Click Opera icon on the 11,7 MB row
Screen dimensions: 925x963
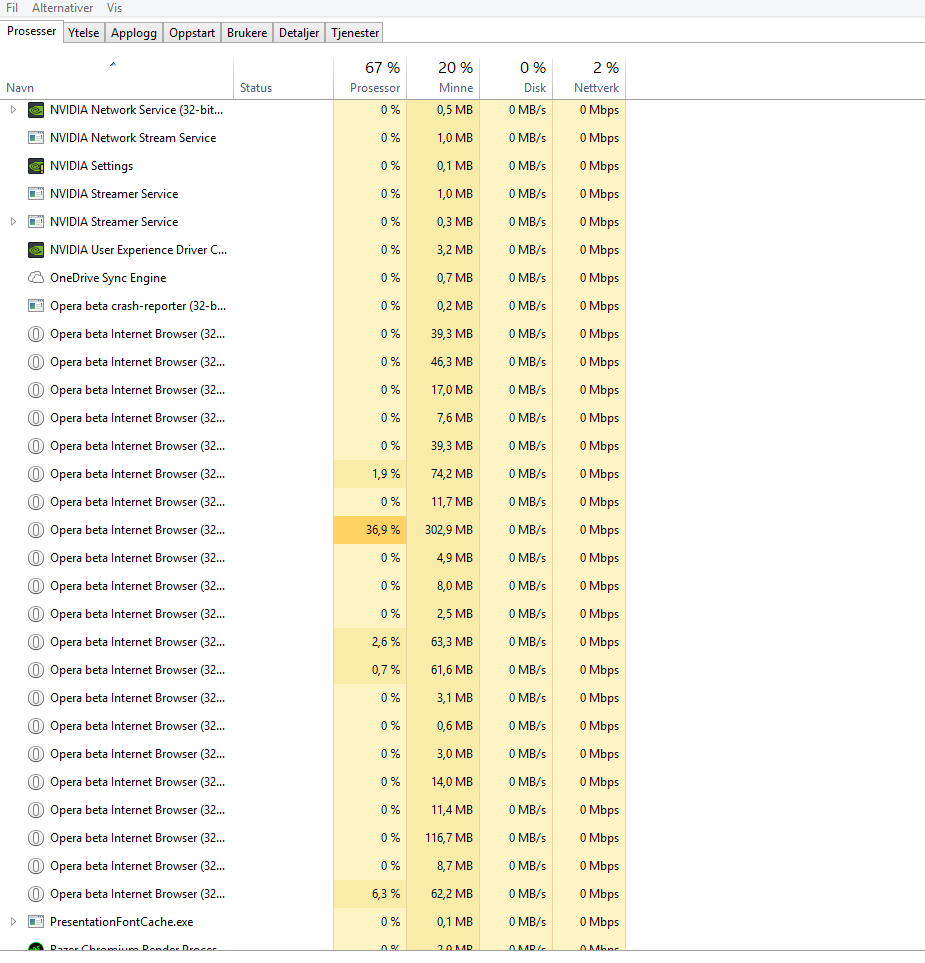[36, 502]
